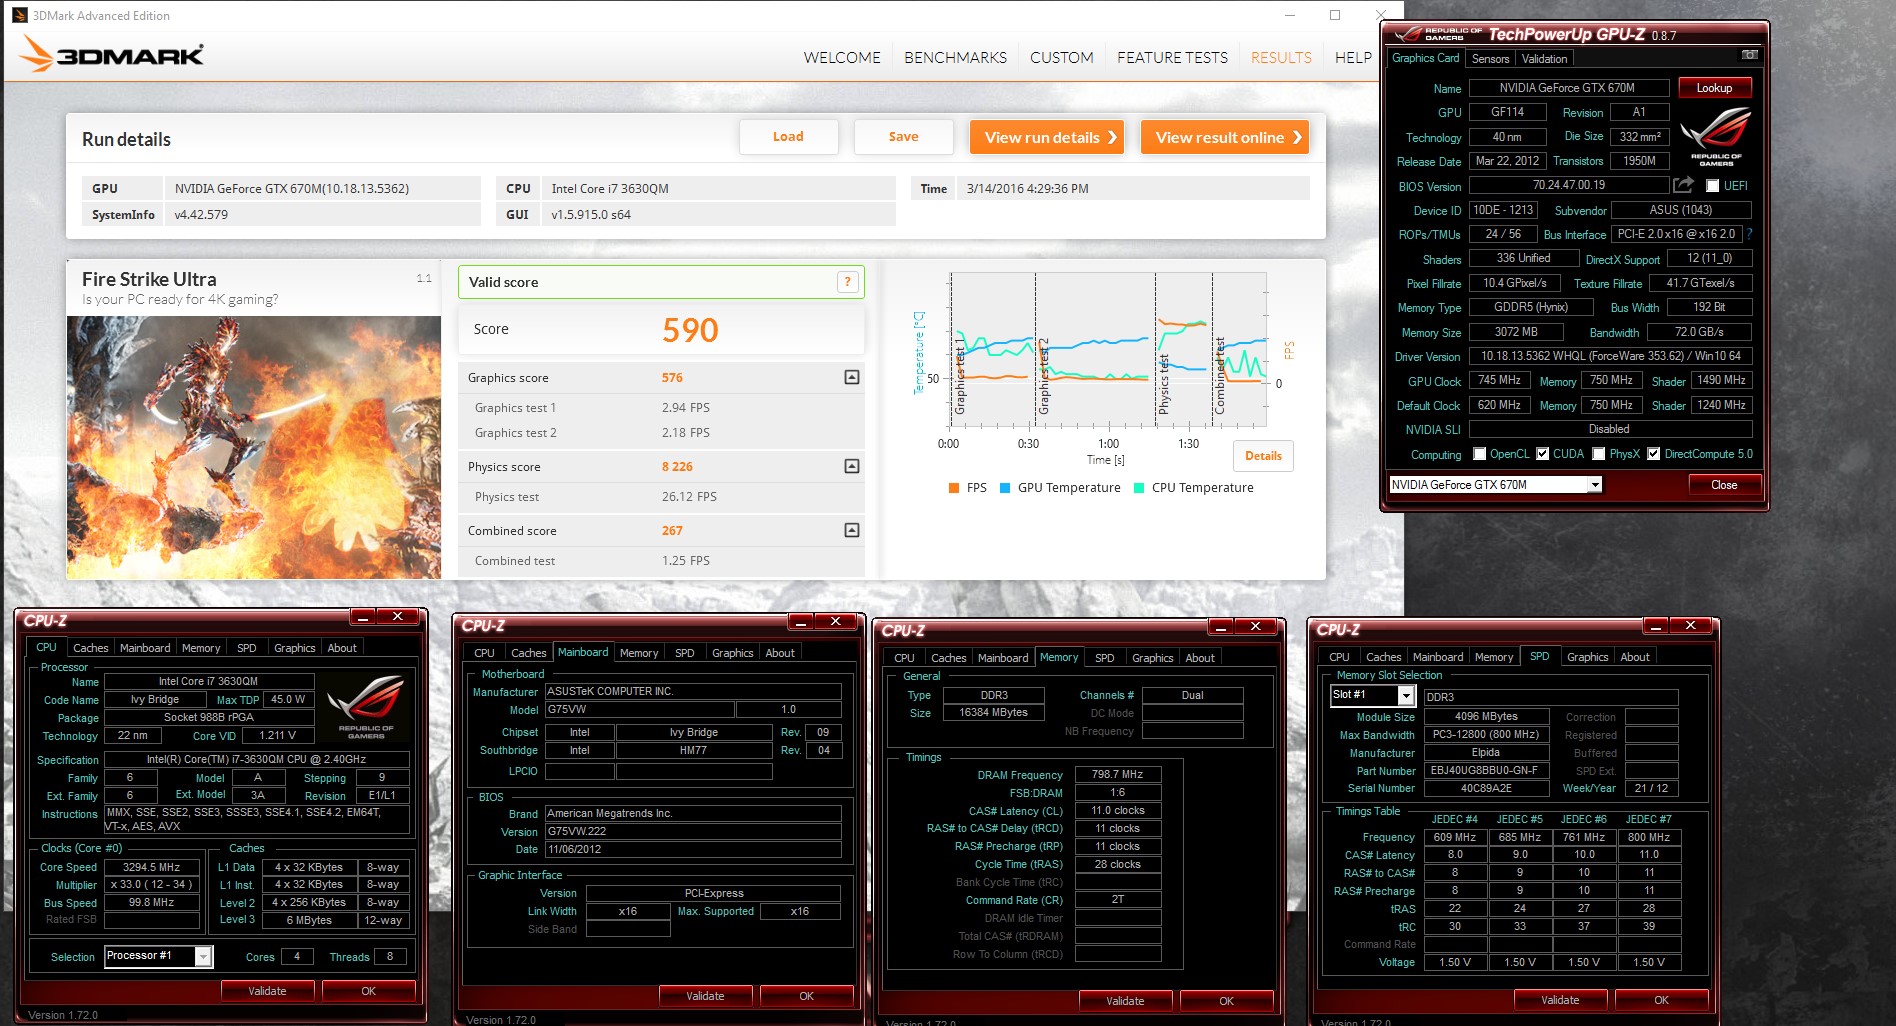Select the SPD tab in CPU-Z Memory window
This screenshot has height=1026, width=1896.
1104,658
